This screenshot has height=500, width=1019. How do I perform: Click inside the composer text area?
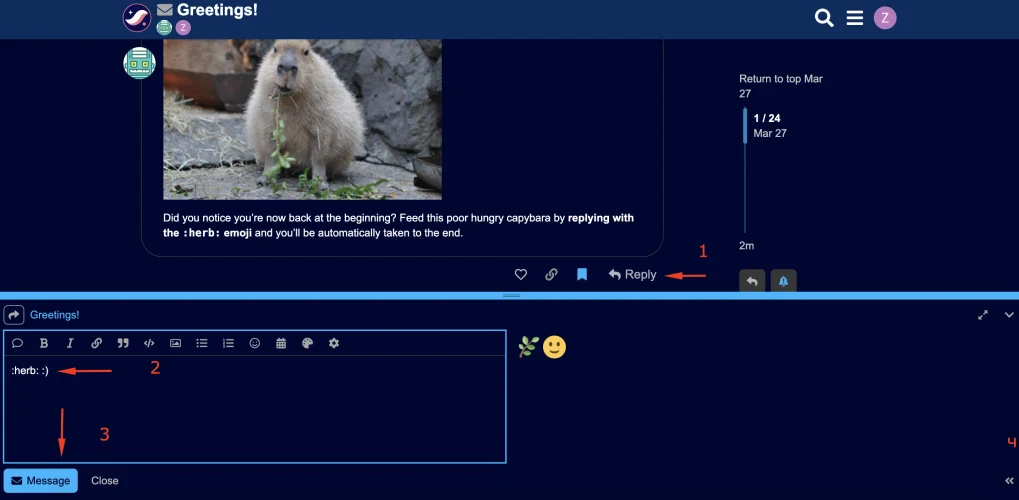[255, 409]
